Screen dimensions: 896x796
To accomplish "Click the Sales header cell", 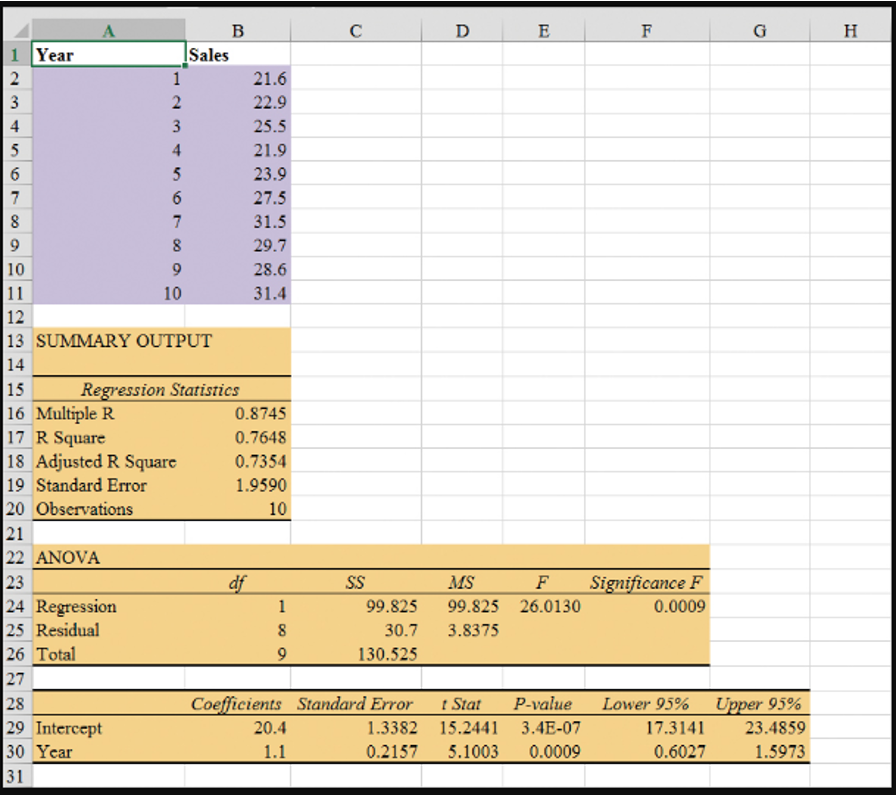I will click(237, 54).
